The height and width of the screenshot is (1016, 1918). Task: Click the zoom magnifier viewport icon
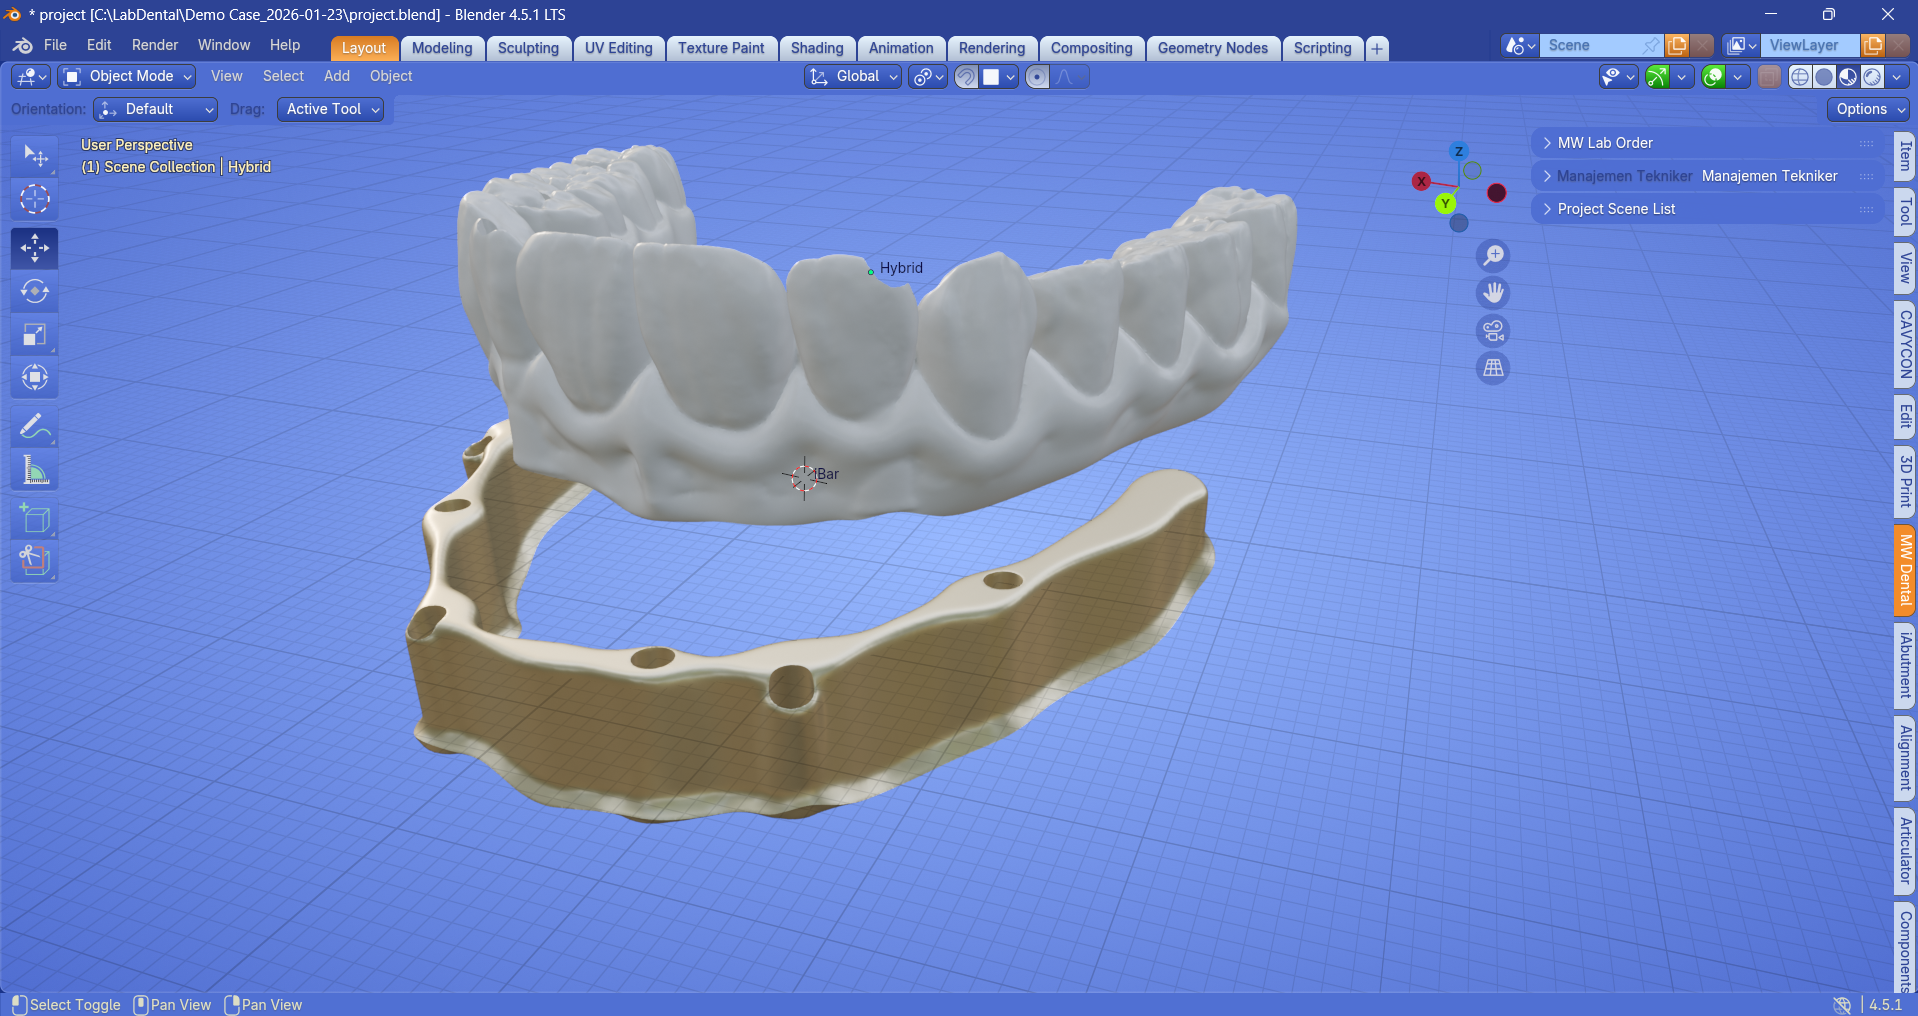click(x=1493, y=256)
